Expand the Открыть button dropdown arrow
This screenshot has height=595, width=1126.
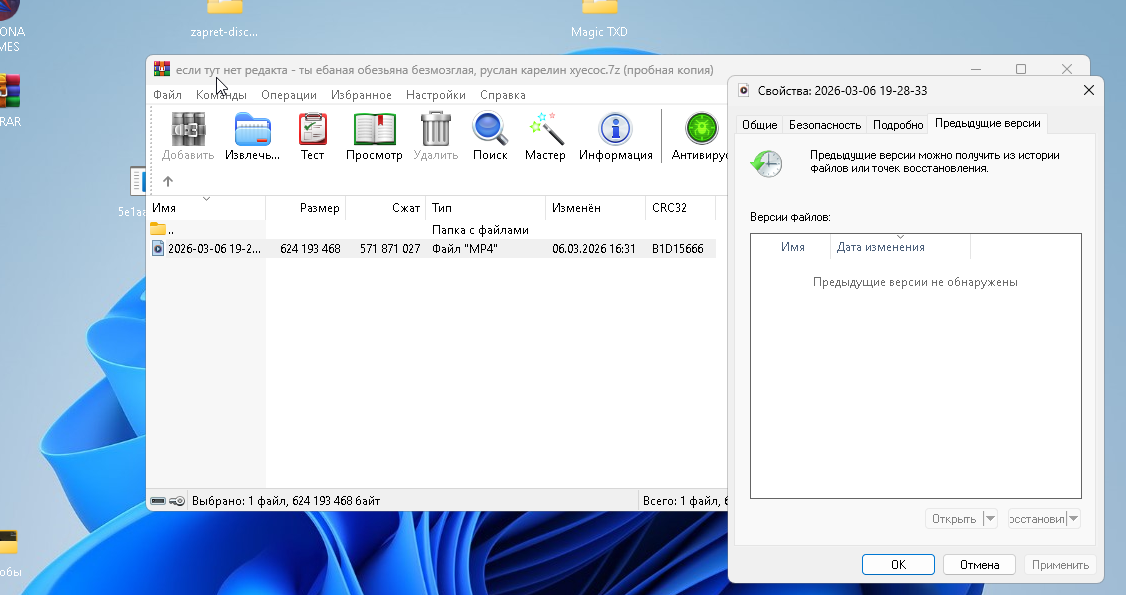pos(990,519)
